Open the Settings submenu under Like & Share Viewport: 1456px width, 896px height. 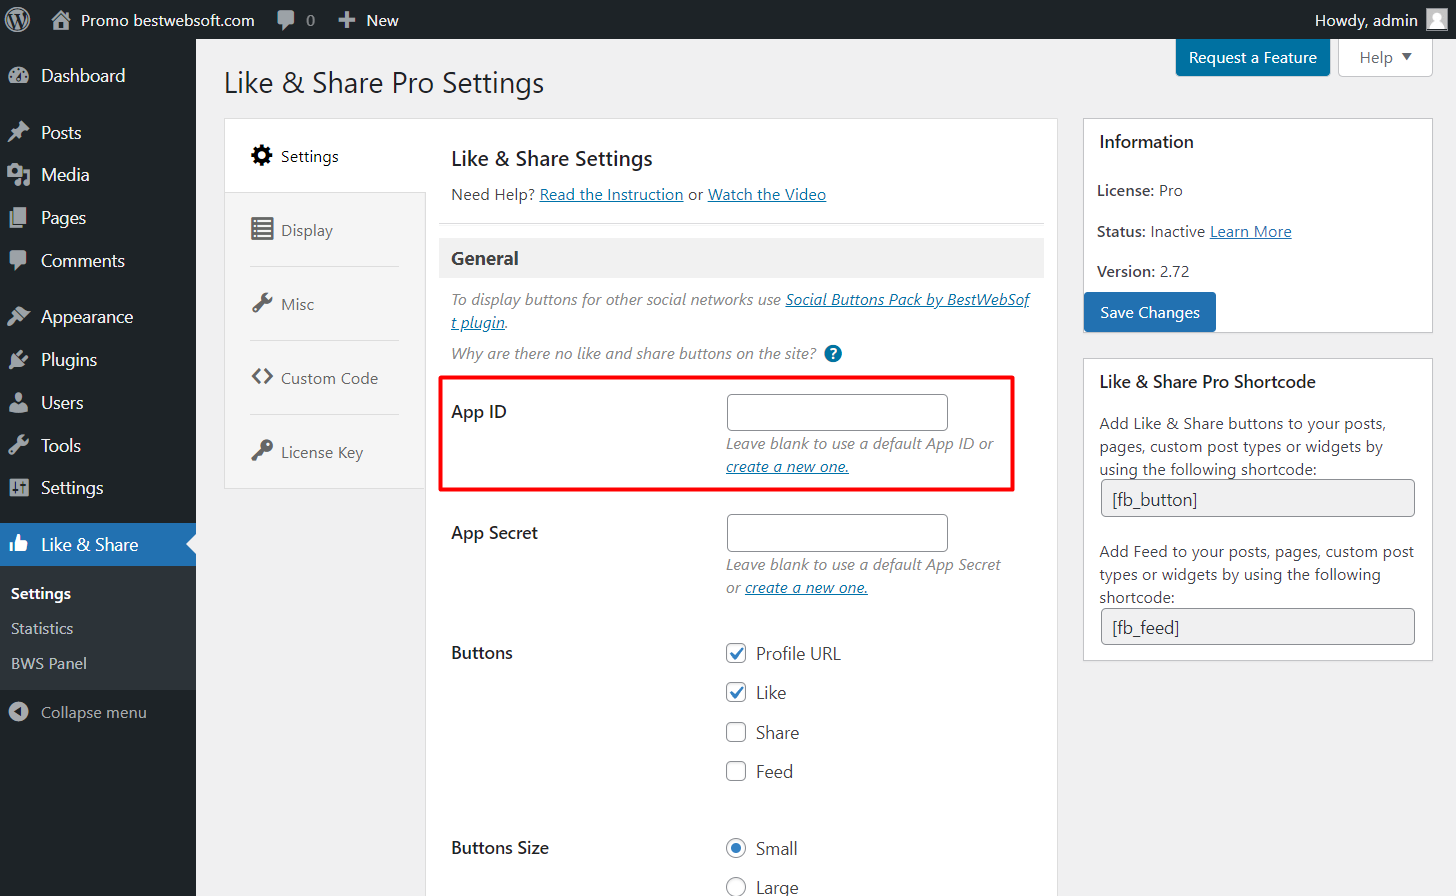click(x=41, y=593)
